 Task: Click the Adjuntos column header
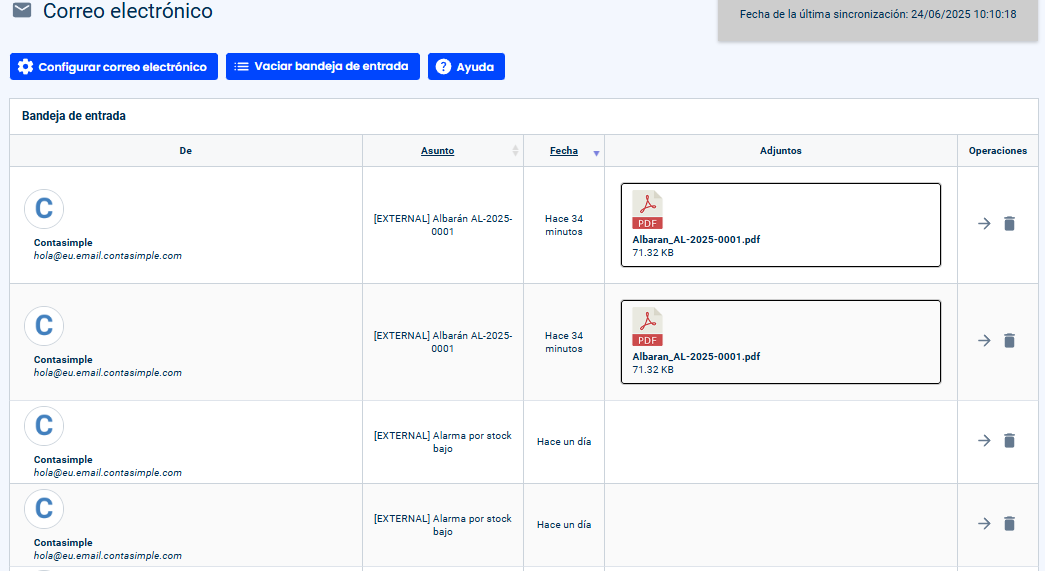click(x=780, y=151)
